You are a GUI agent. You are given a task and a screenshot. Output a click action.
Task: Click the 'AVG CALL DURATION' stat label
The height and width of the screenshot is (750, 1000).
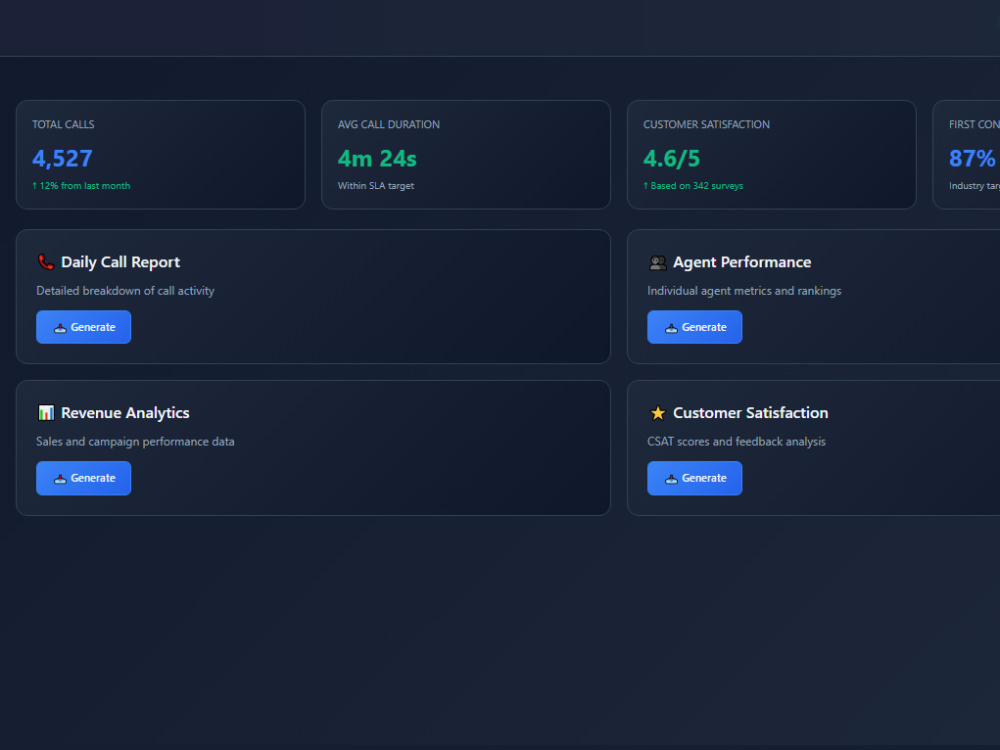pyautogui.click(x=388, y=124)
